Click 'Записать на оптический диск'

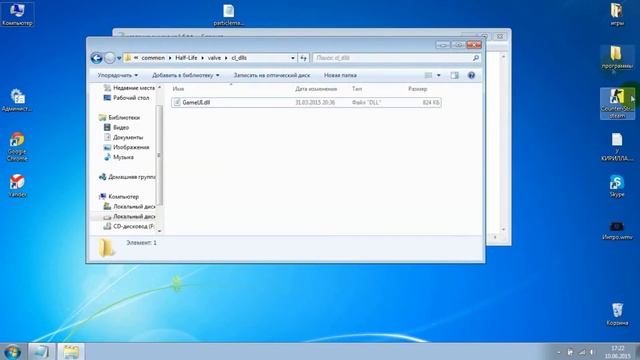(272, 75)
